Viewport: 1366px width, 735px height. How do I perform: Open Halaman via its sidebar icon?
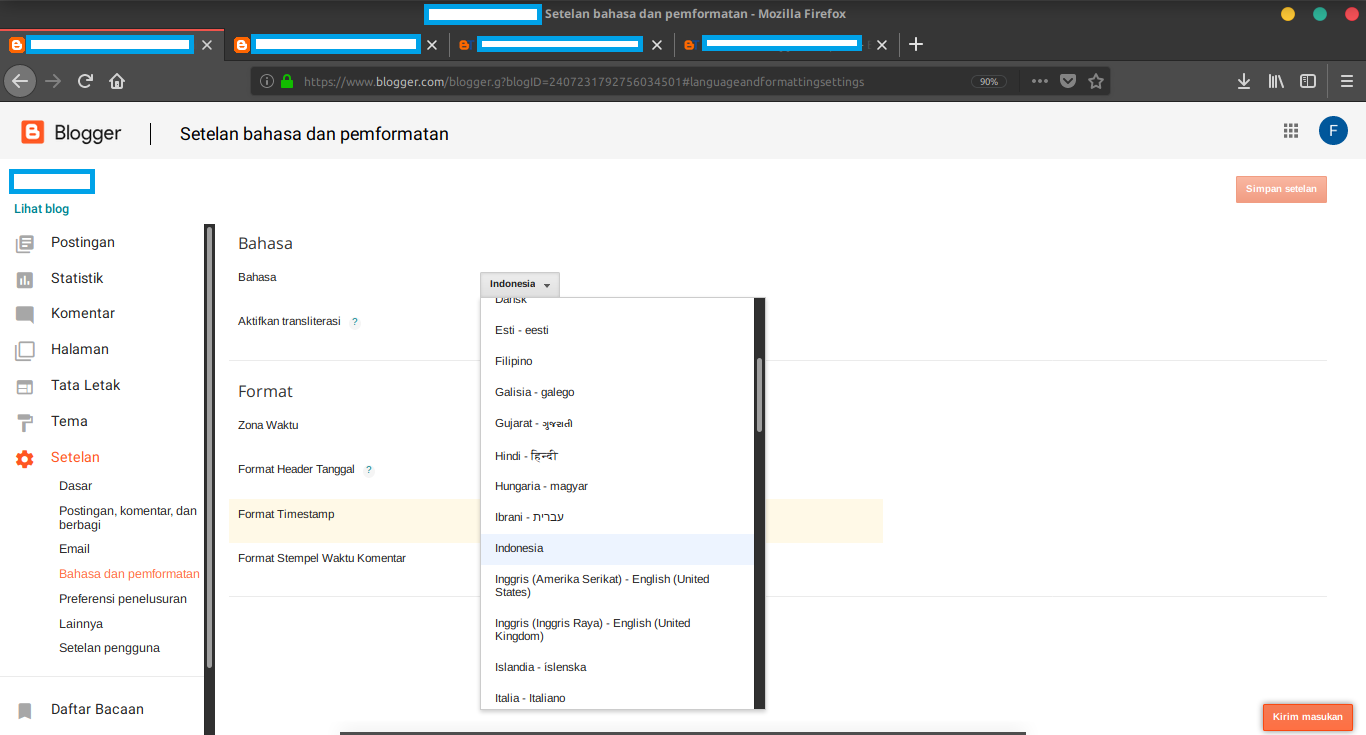25,349
